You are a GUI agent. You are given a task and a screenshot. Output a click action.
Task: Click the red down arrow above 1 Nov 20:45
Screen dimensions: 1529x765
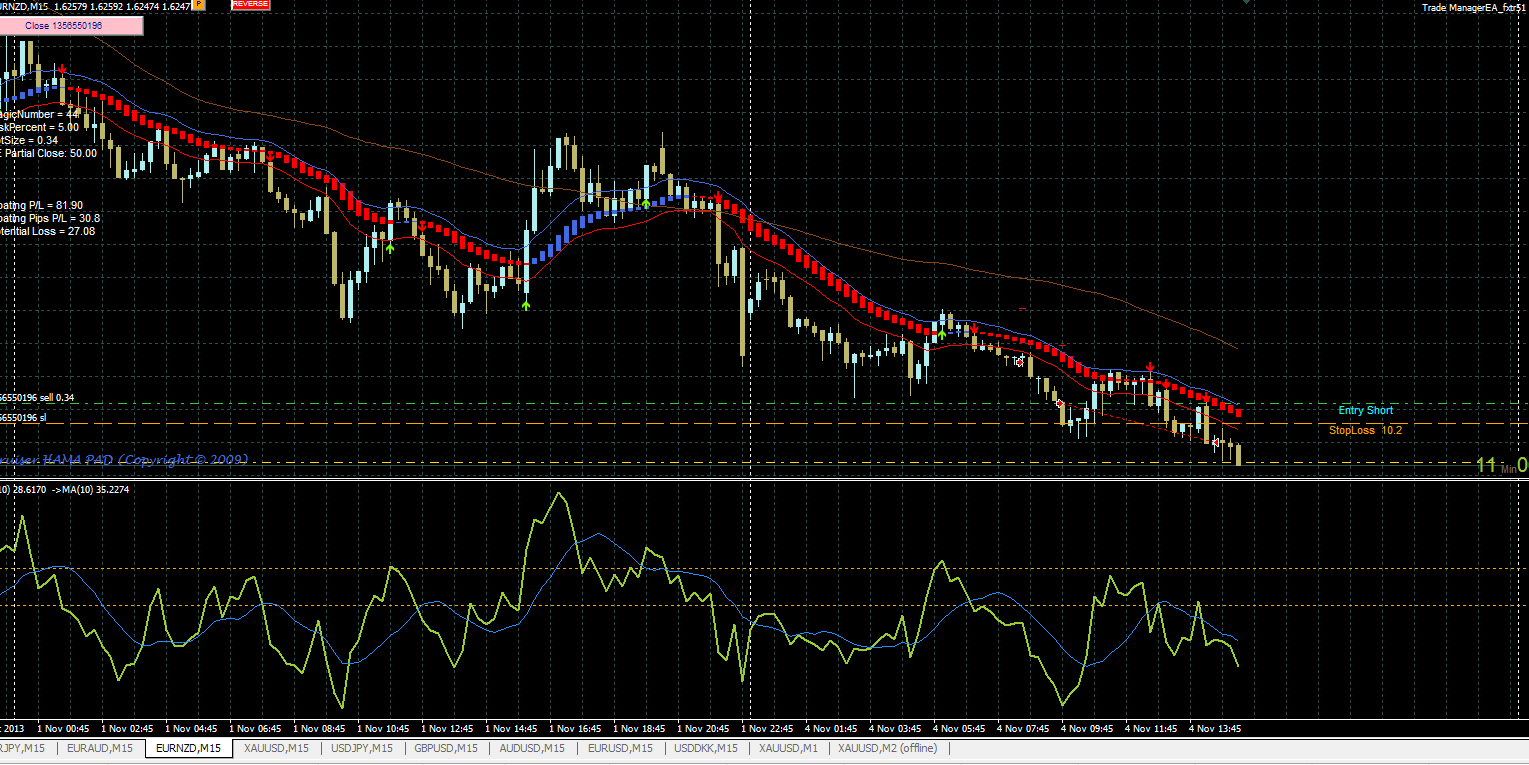click(x=718, y=198)
